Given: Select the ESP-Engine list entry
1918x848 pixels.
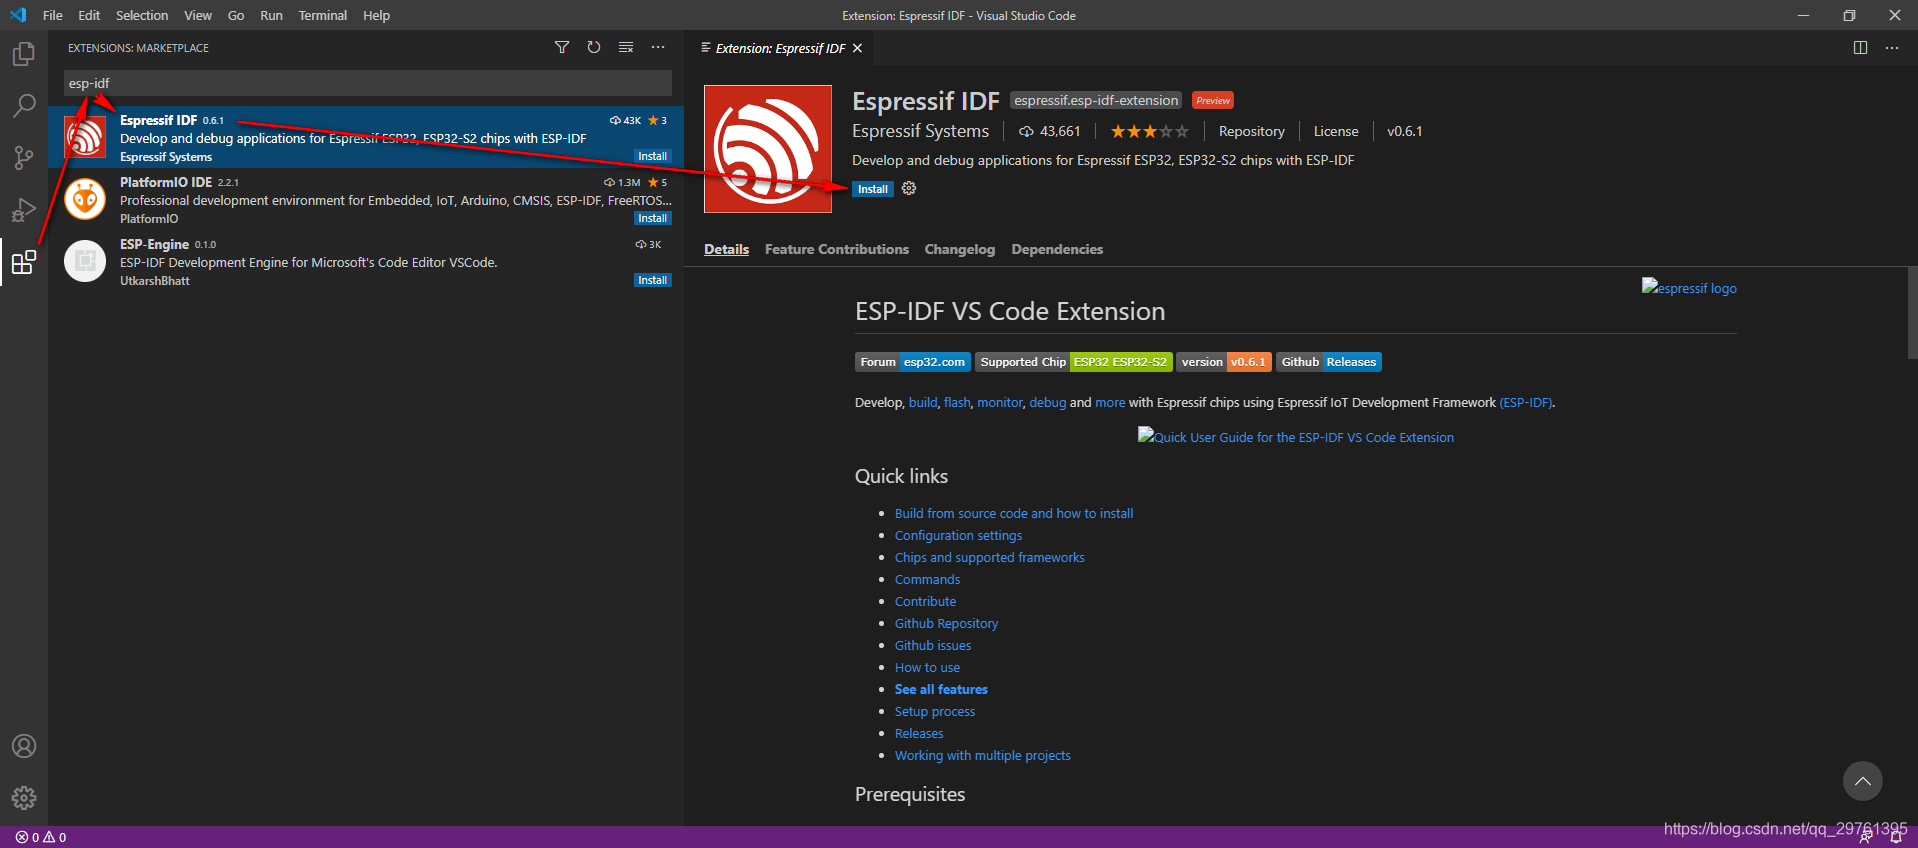Looking at the screenshot, I should [x=366, y=261].
